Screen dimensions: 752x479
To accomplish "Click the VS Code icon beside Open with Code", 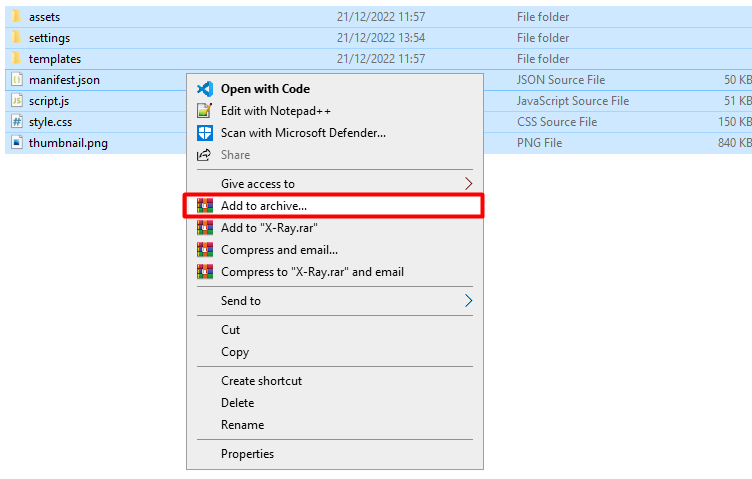I will pos(205,89).
